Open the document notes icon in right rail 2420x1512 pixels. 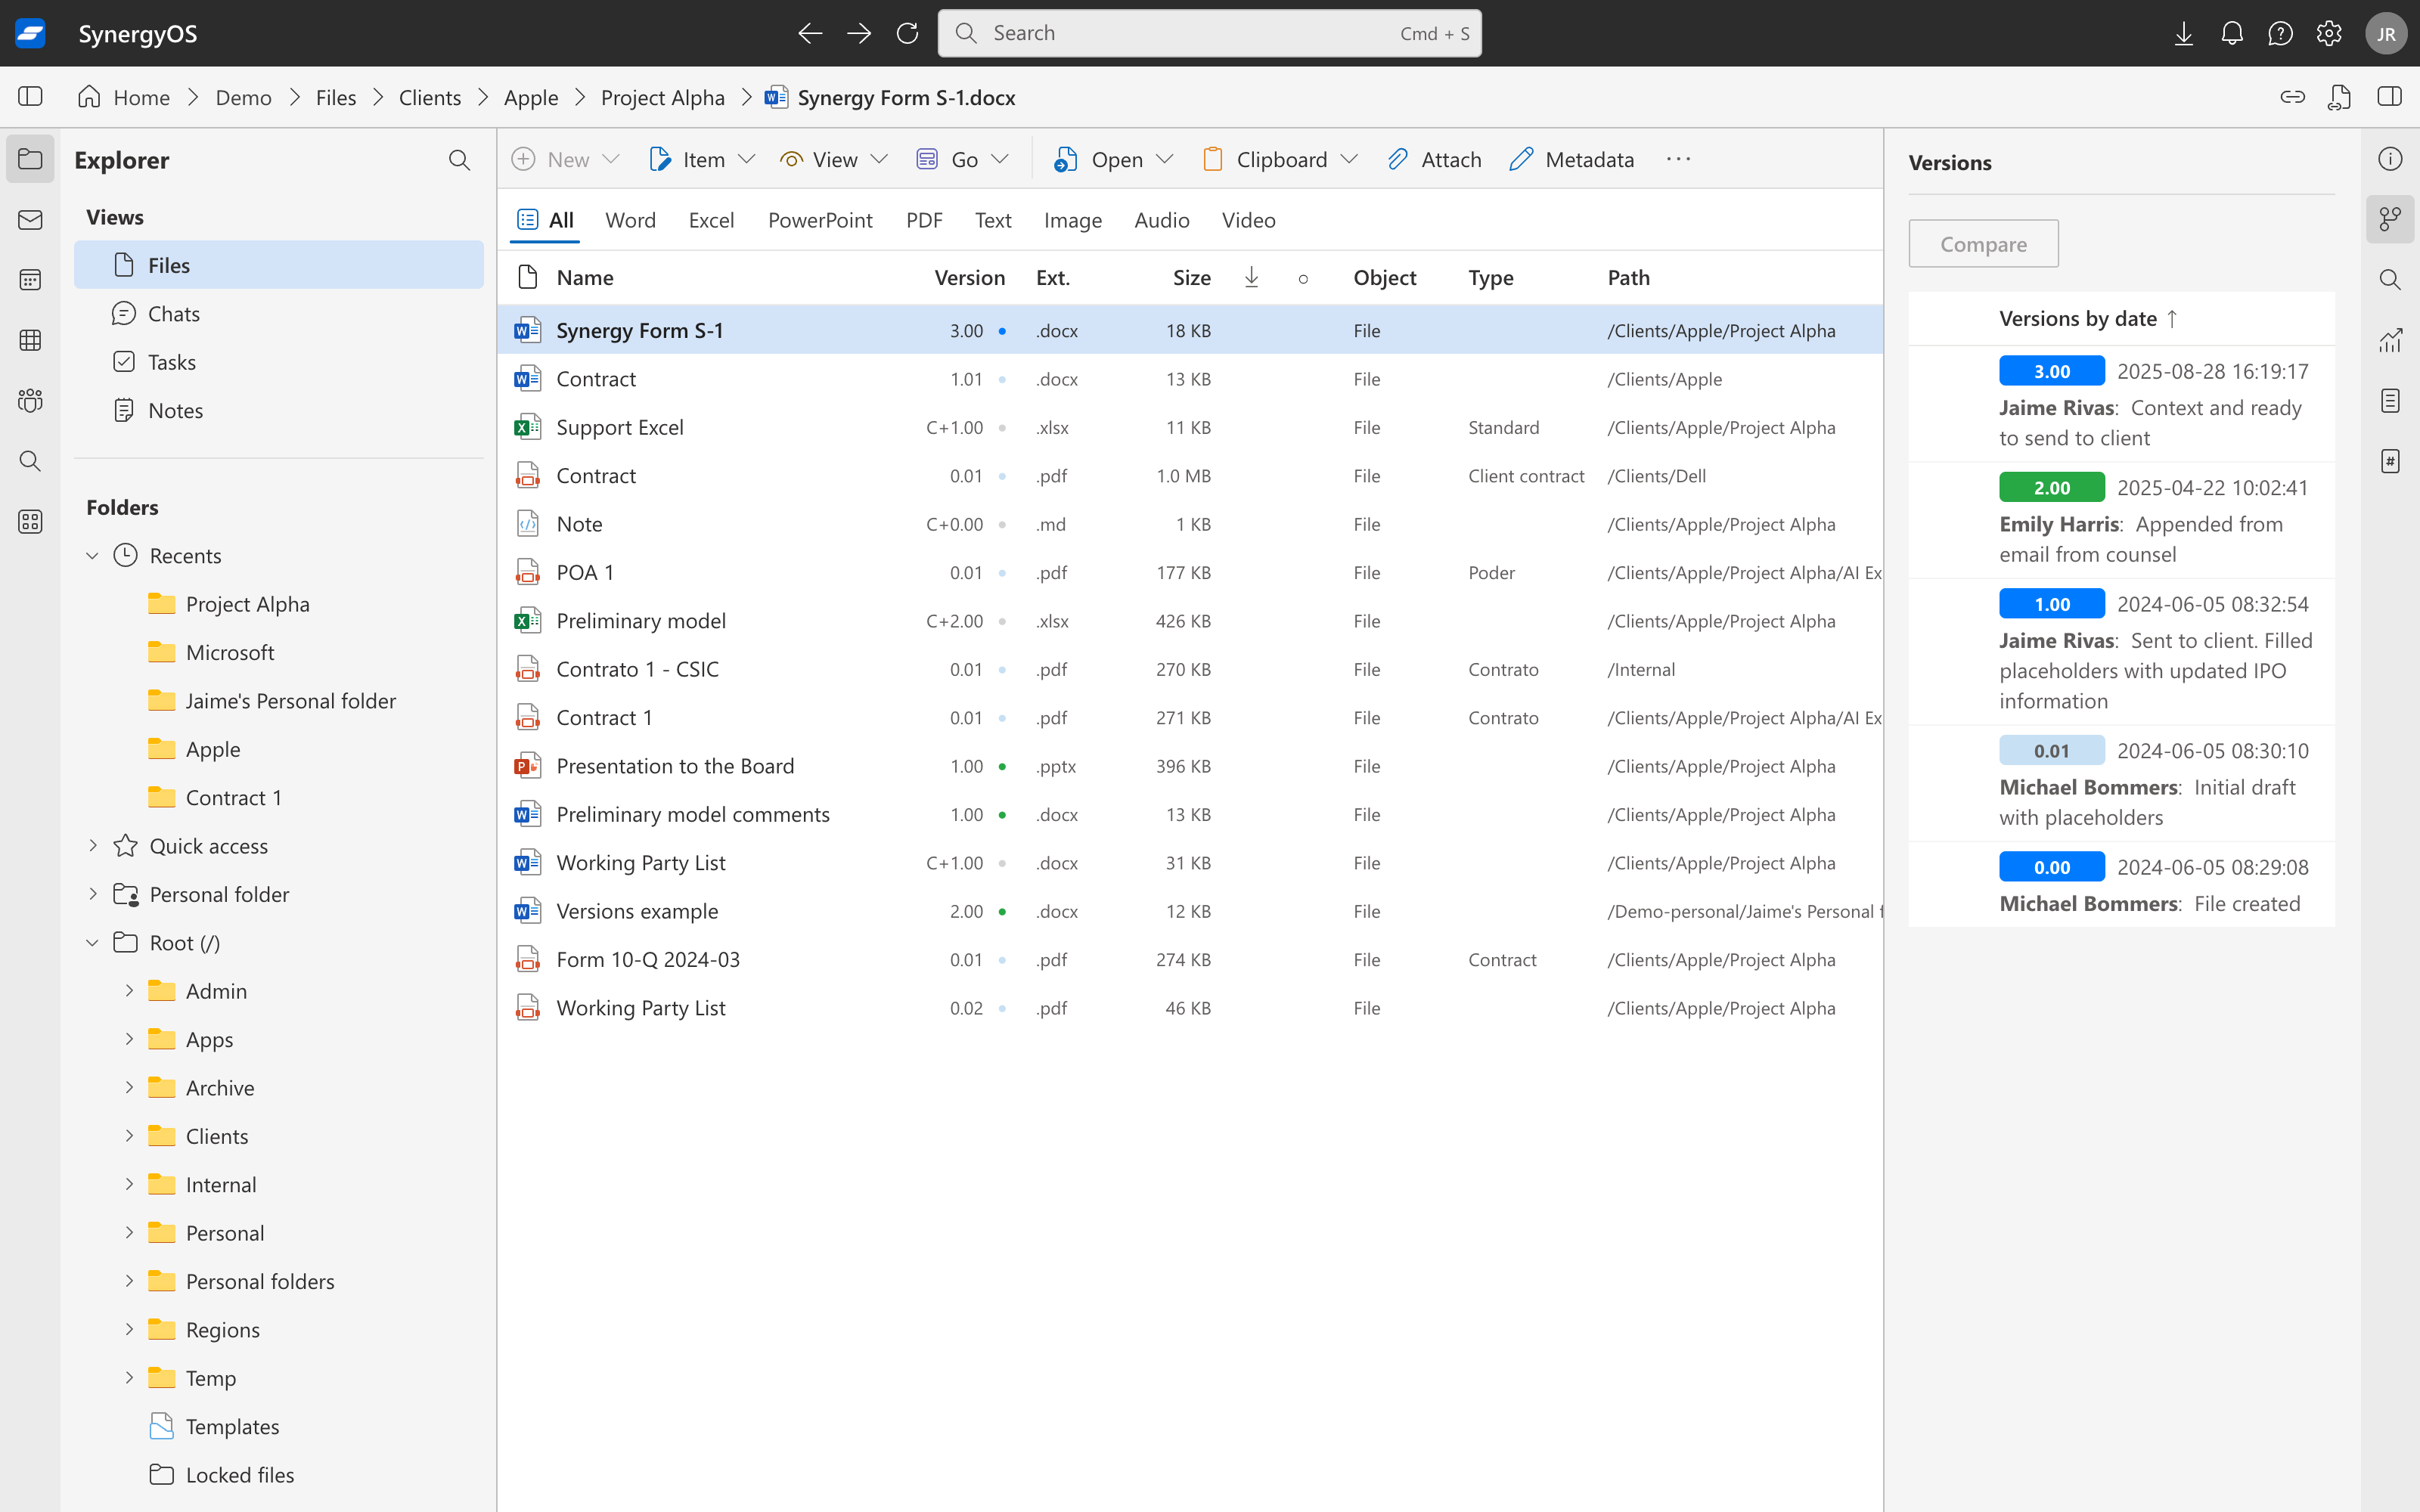[x=2390, y=401]
